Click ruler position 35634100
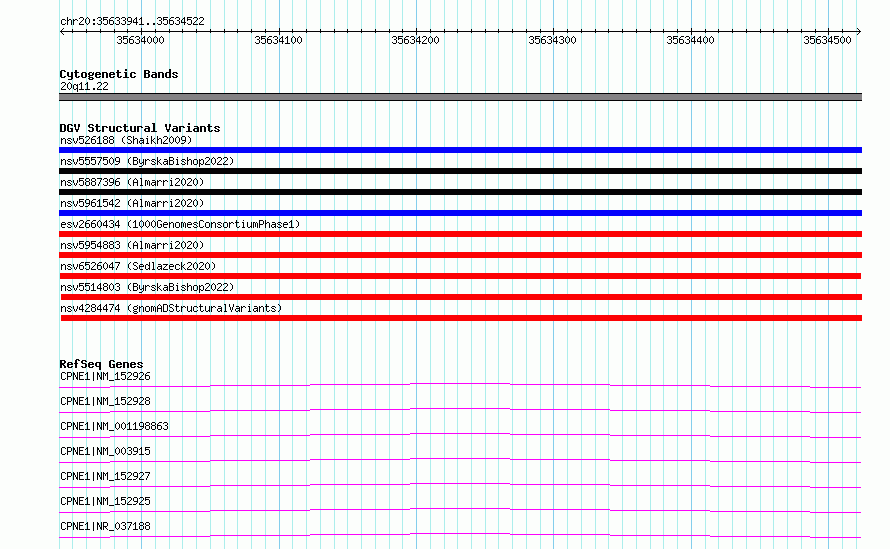This screenshot has width=890, height=549. click(x=278, y=40)
